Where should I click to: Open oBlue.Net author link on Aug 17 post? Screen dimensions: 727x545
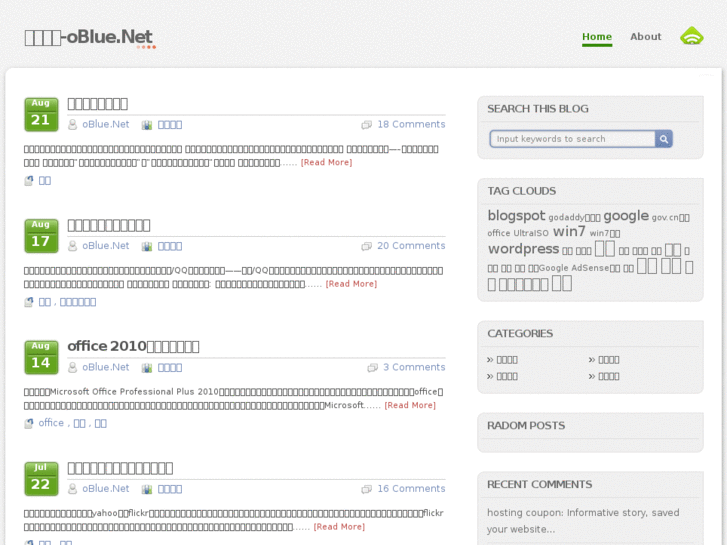(106, 246)
